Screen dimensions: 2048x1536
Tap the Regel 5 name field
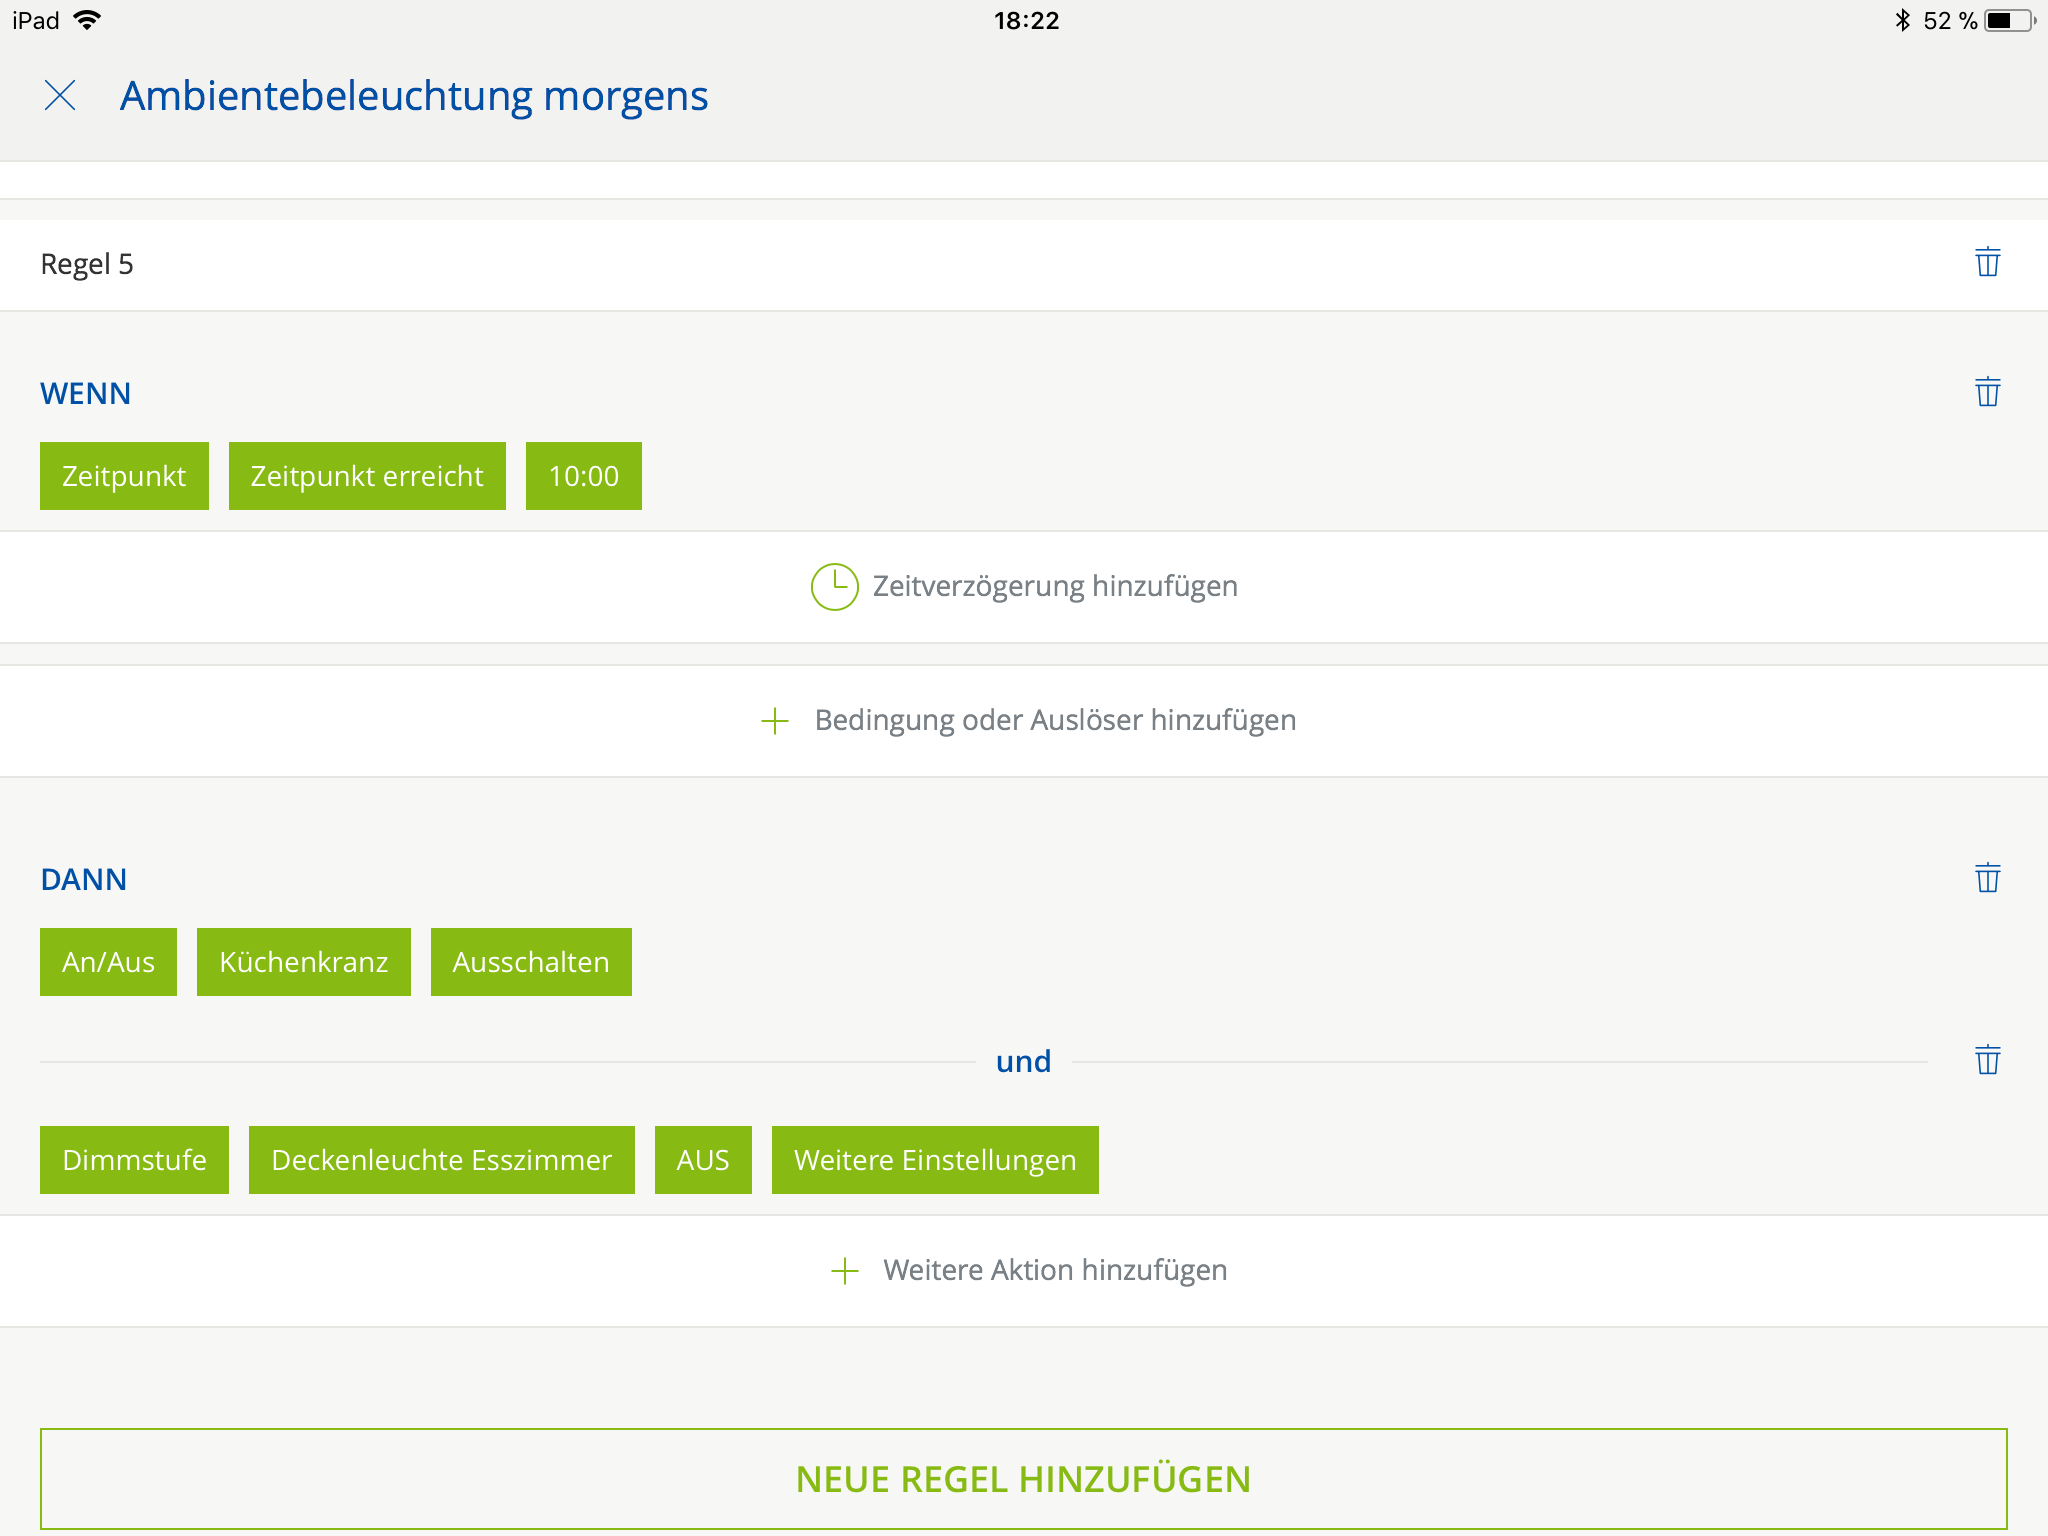87,265
